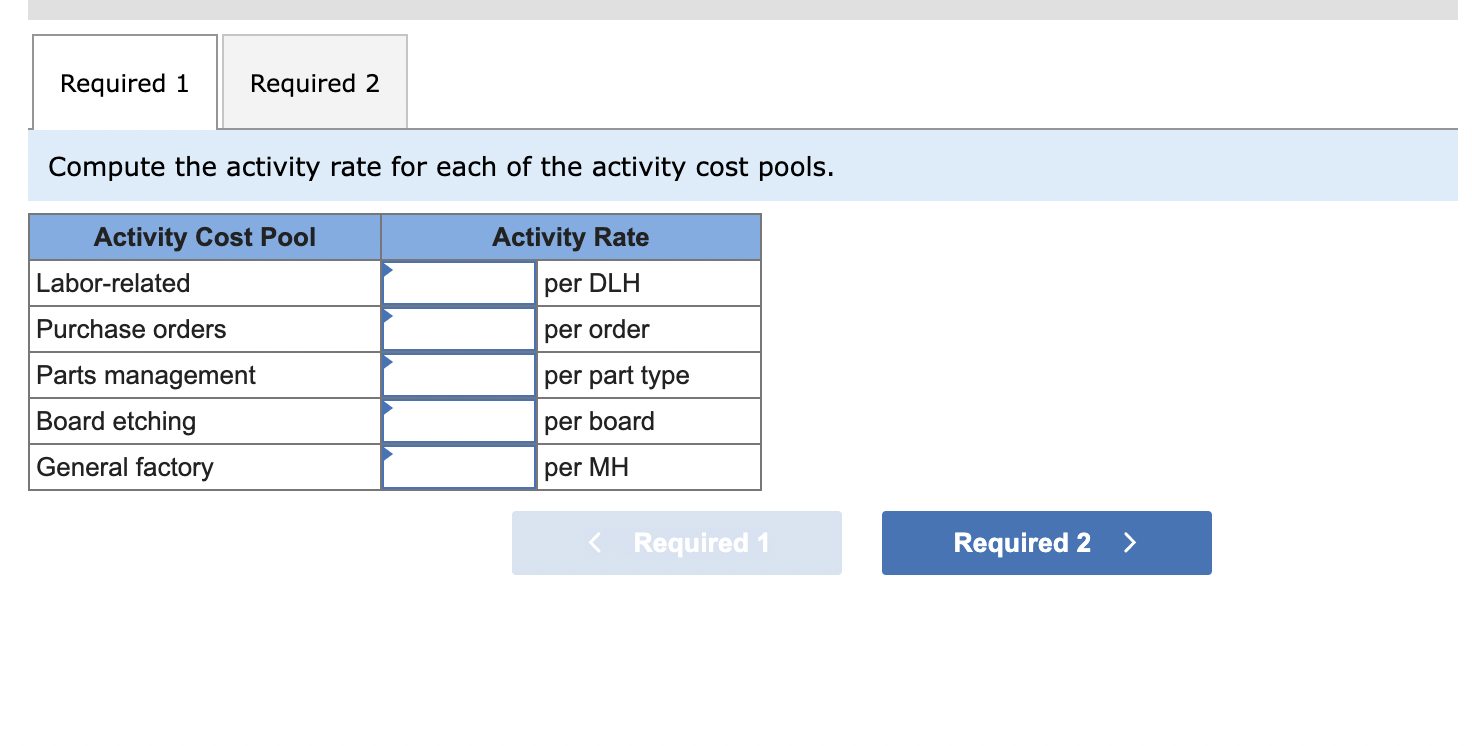The image size is (1472, 746).
Task: Switch to the Required 2 tab
Action: 314,82
